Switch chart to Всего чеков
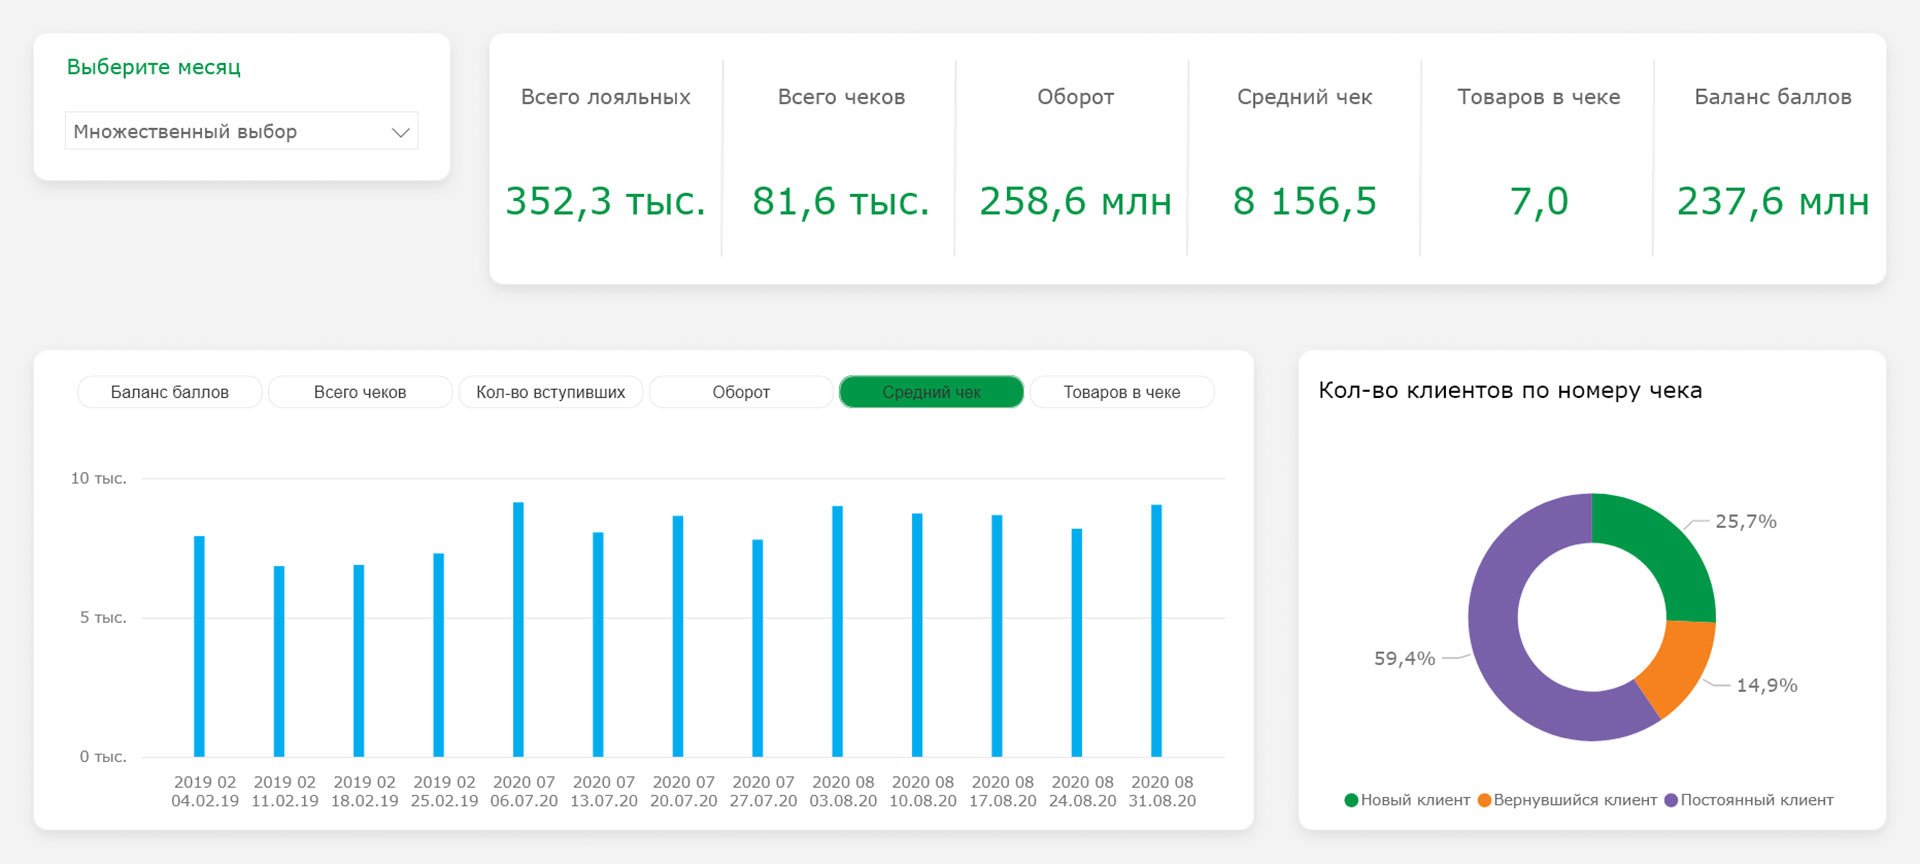This screenshot has width=1920, height=864. (x=360, y=392)
